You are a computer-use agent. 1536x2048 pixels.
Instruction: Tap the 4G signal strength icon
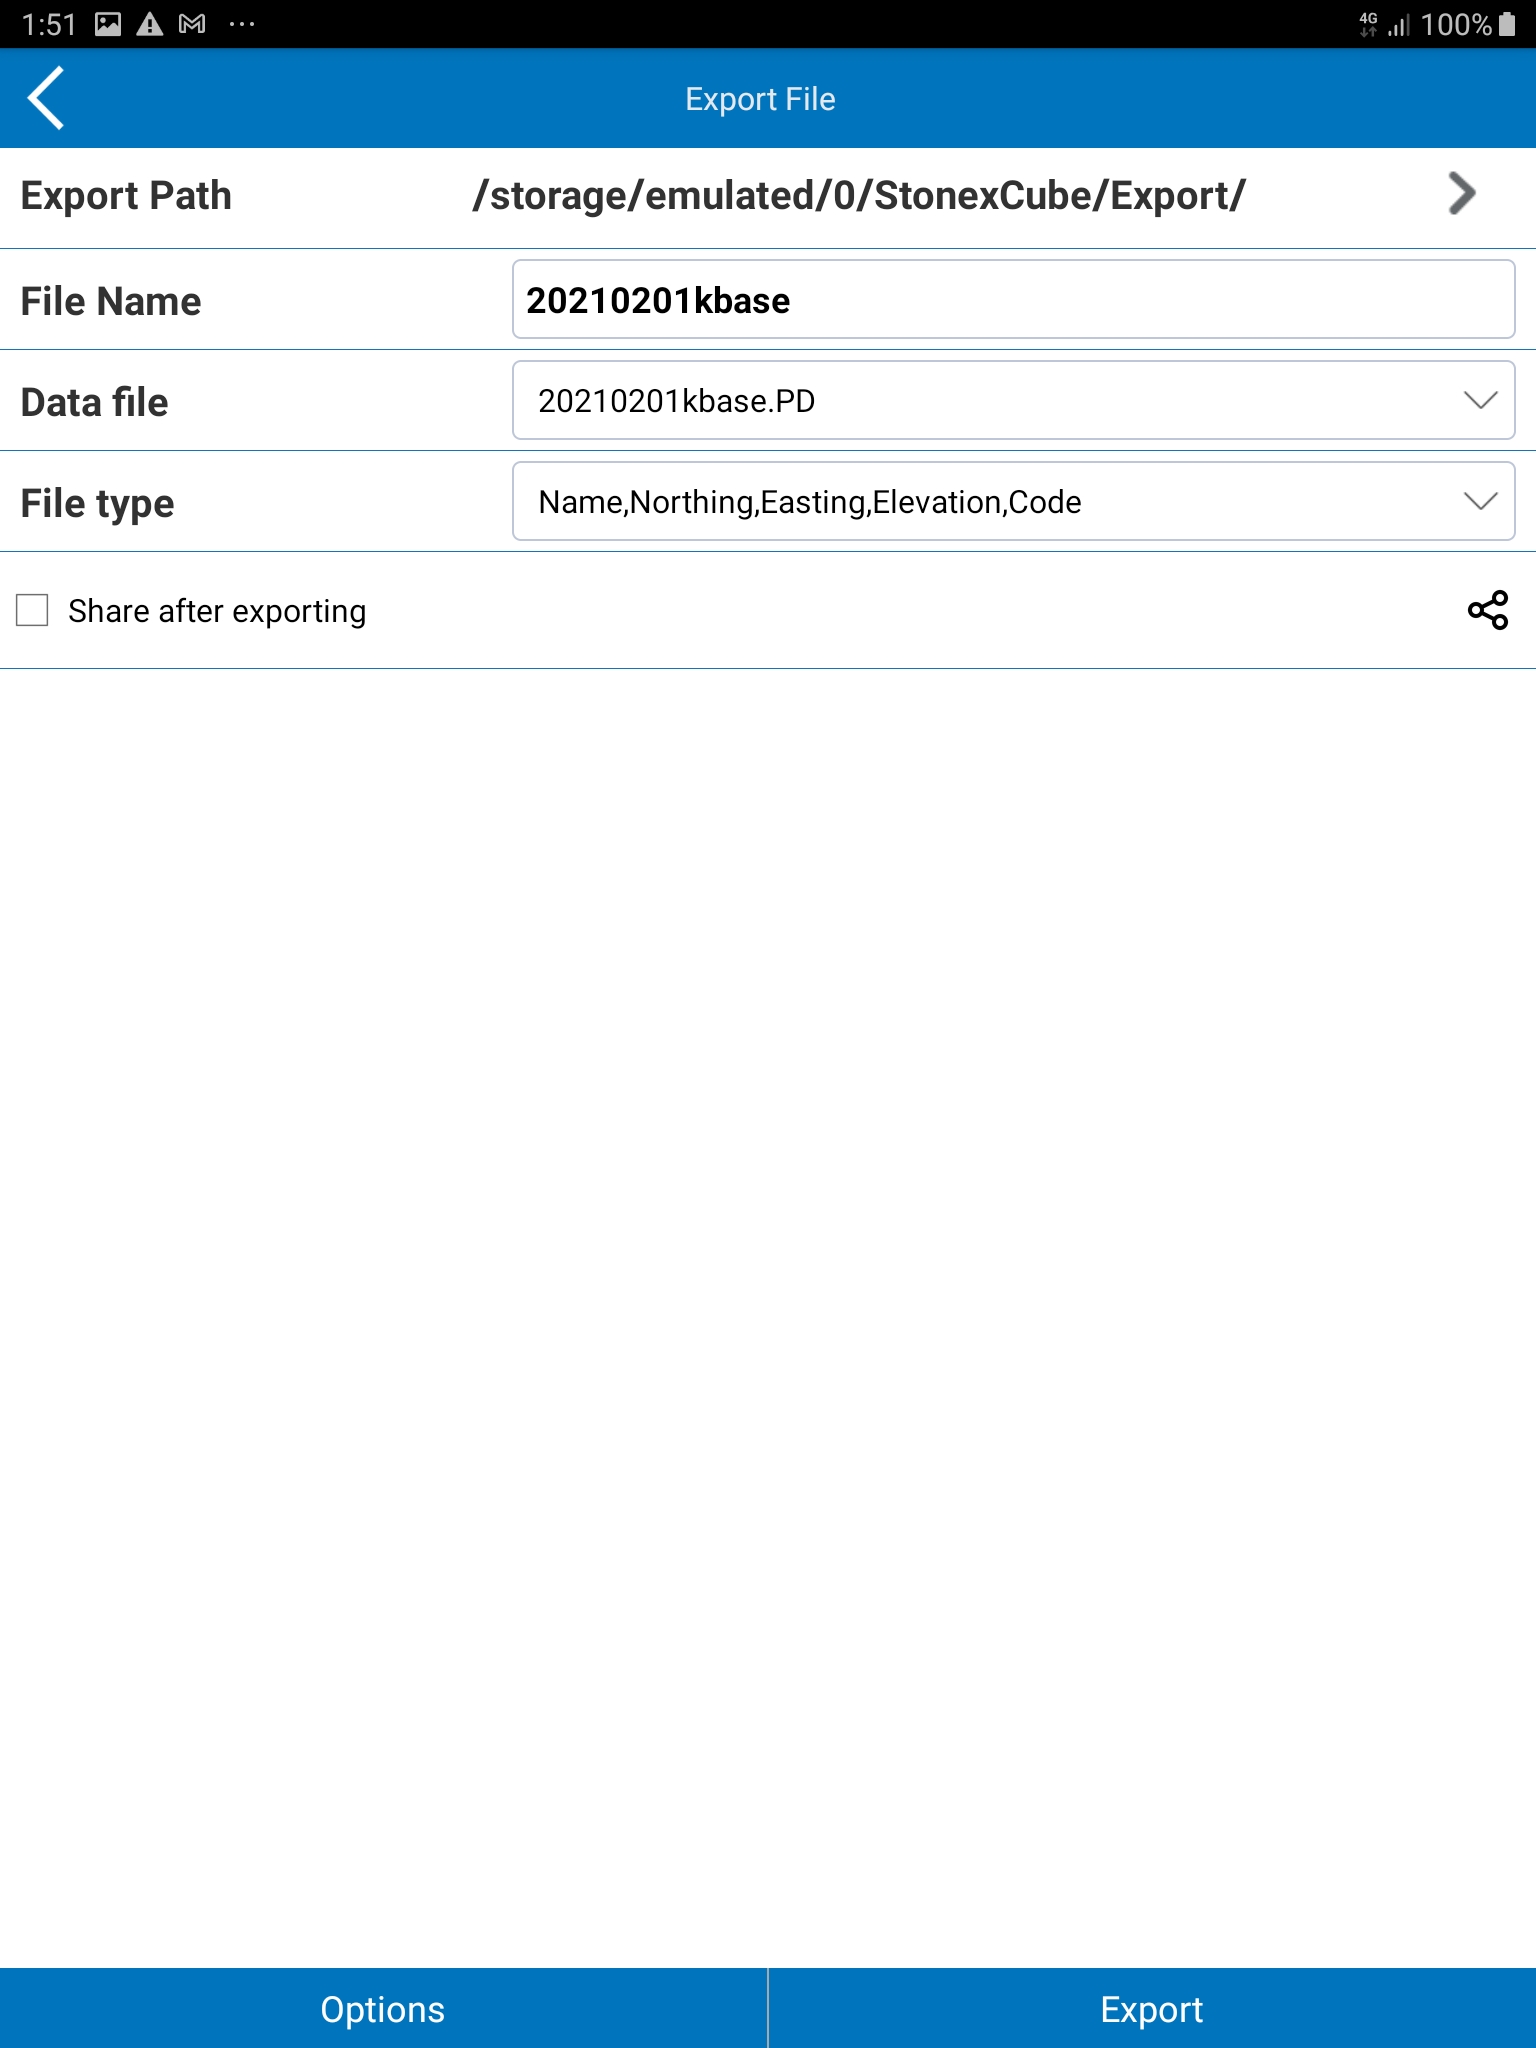pyautogui.click(x=1384, y=24)
